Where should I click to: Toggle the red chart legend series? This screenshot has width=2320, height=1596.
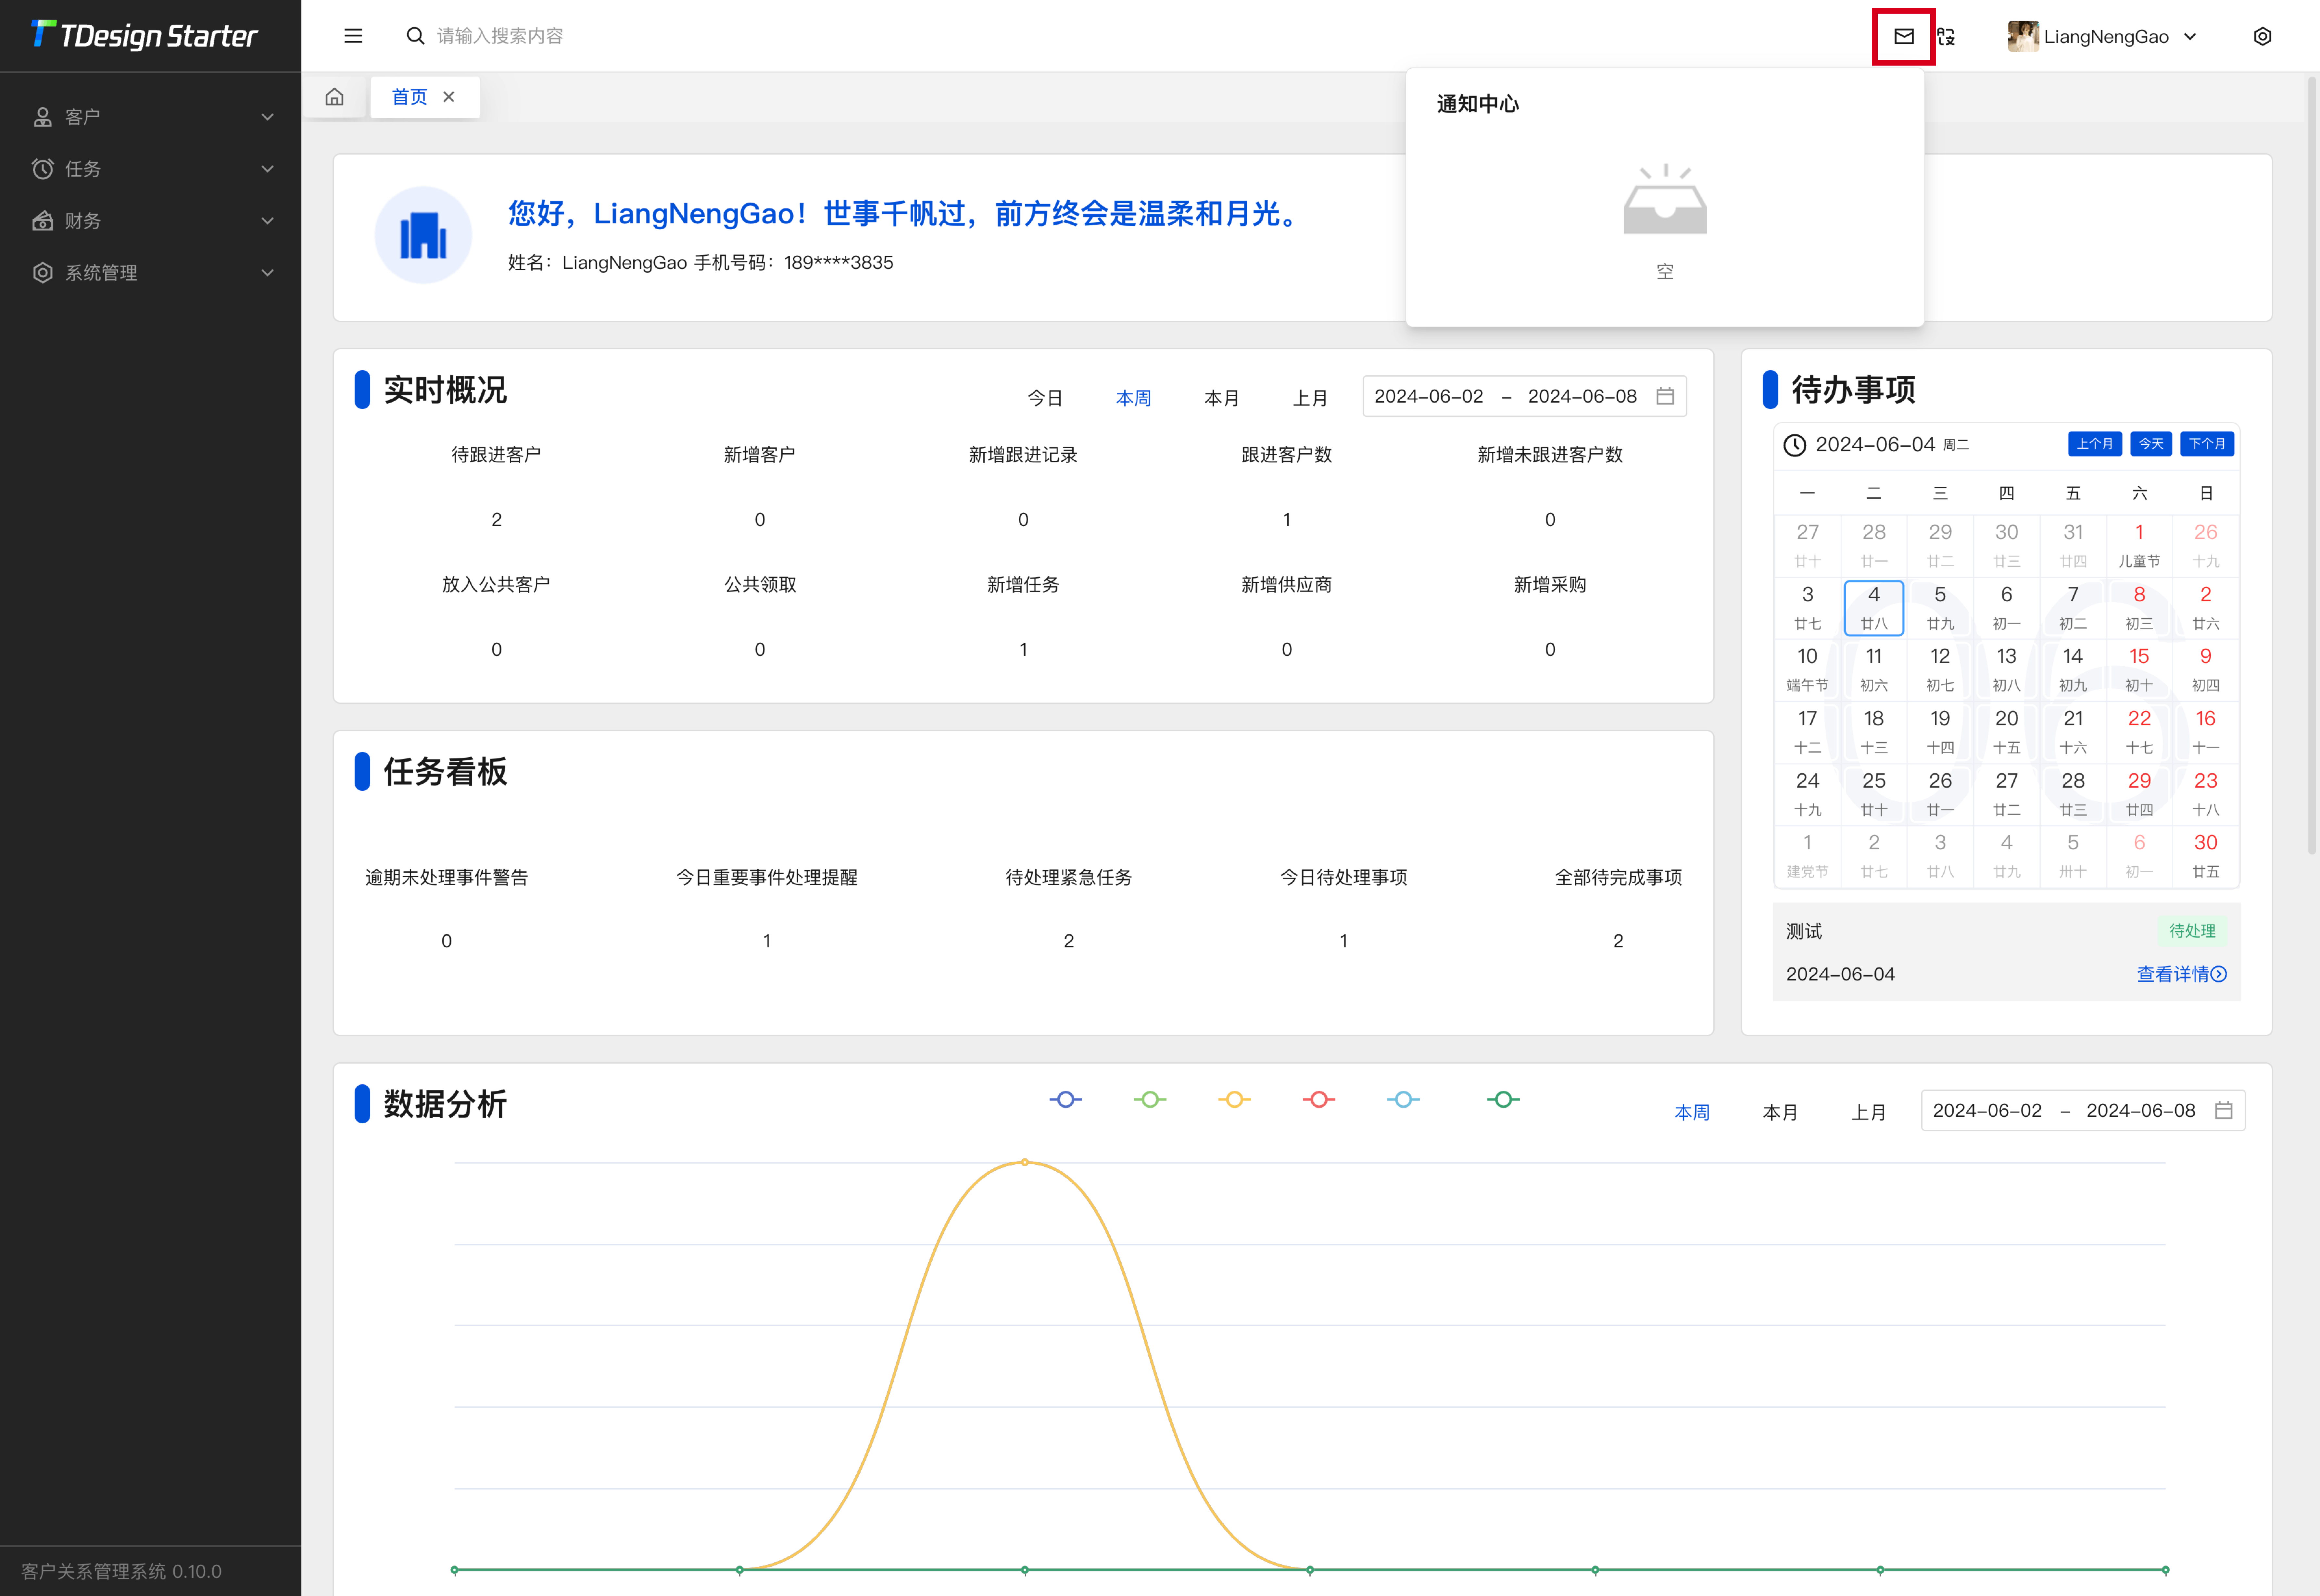pyautogui.click(x=1319, y=1099)
